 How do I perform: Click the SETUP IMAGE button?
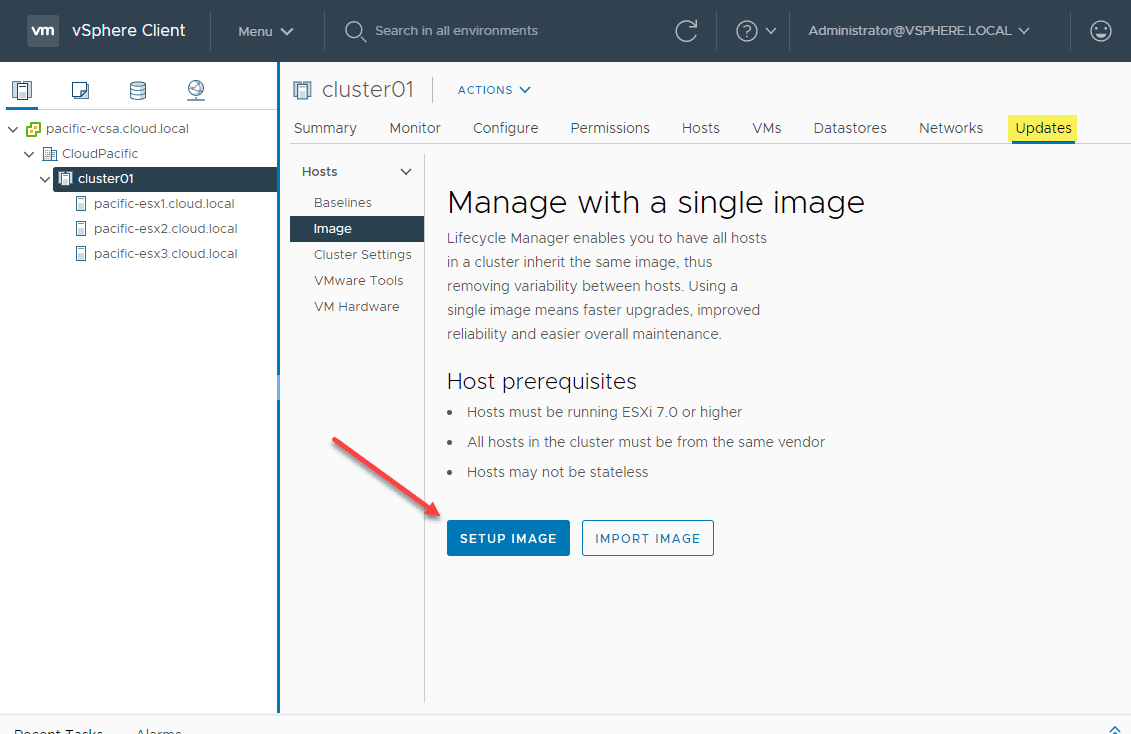(x=508, y=538)
